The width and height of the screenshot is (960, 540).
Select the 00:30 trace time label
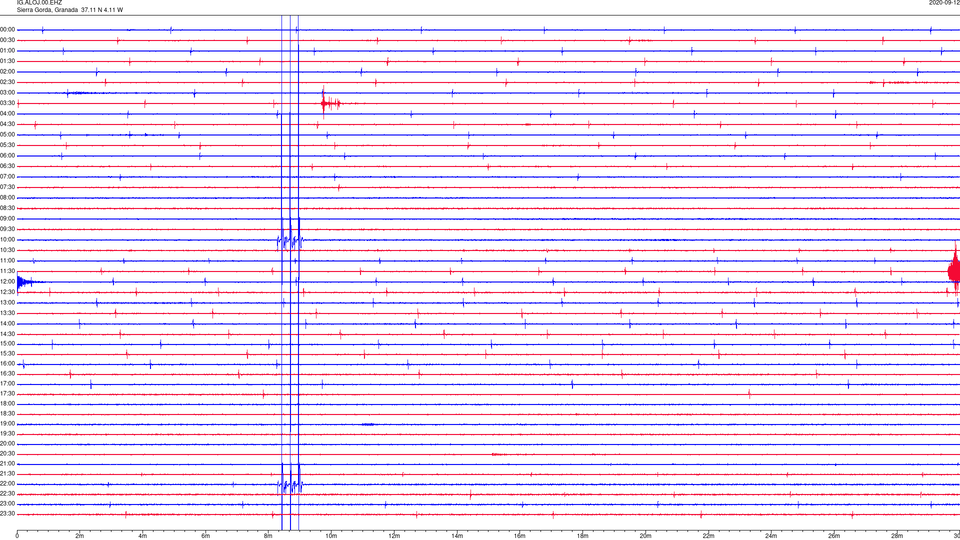[8, 40]
